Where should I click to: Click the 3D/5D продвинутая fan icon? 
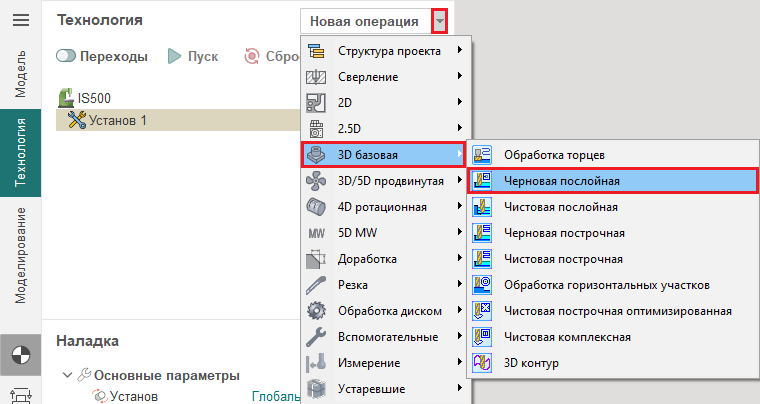click(317, 181)
